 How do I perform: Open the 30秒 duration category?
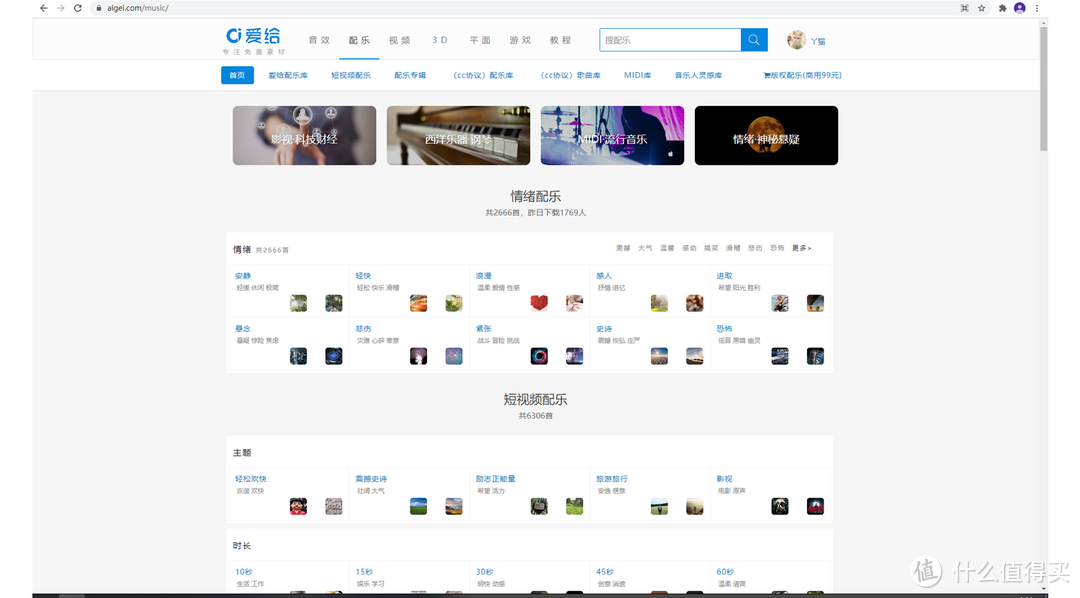tap(484, 572)
